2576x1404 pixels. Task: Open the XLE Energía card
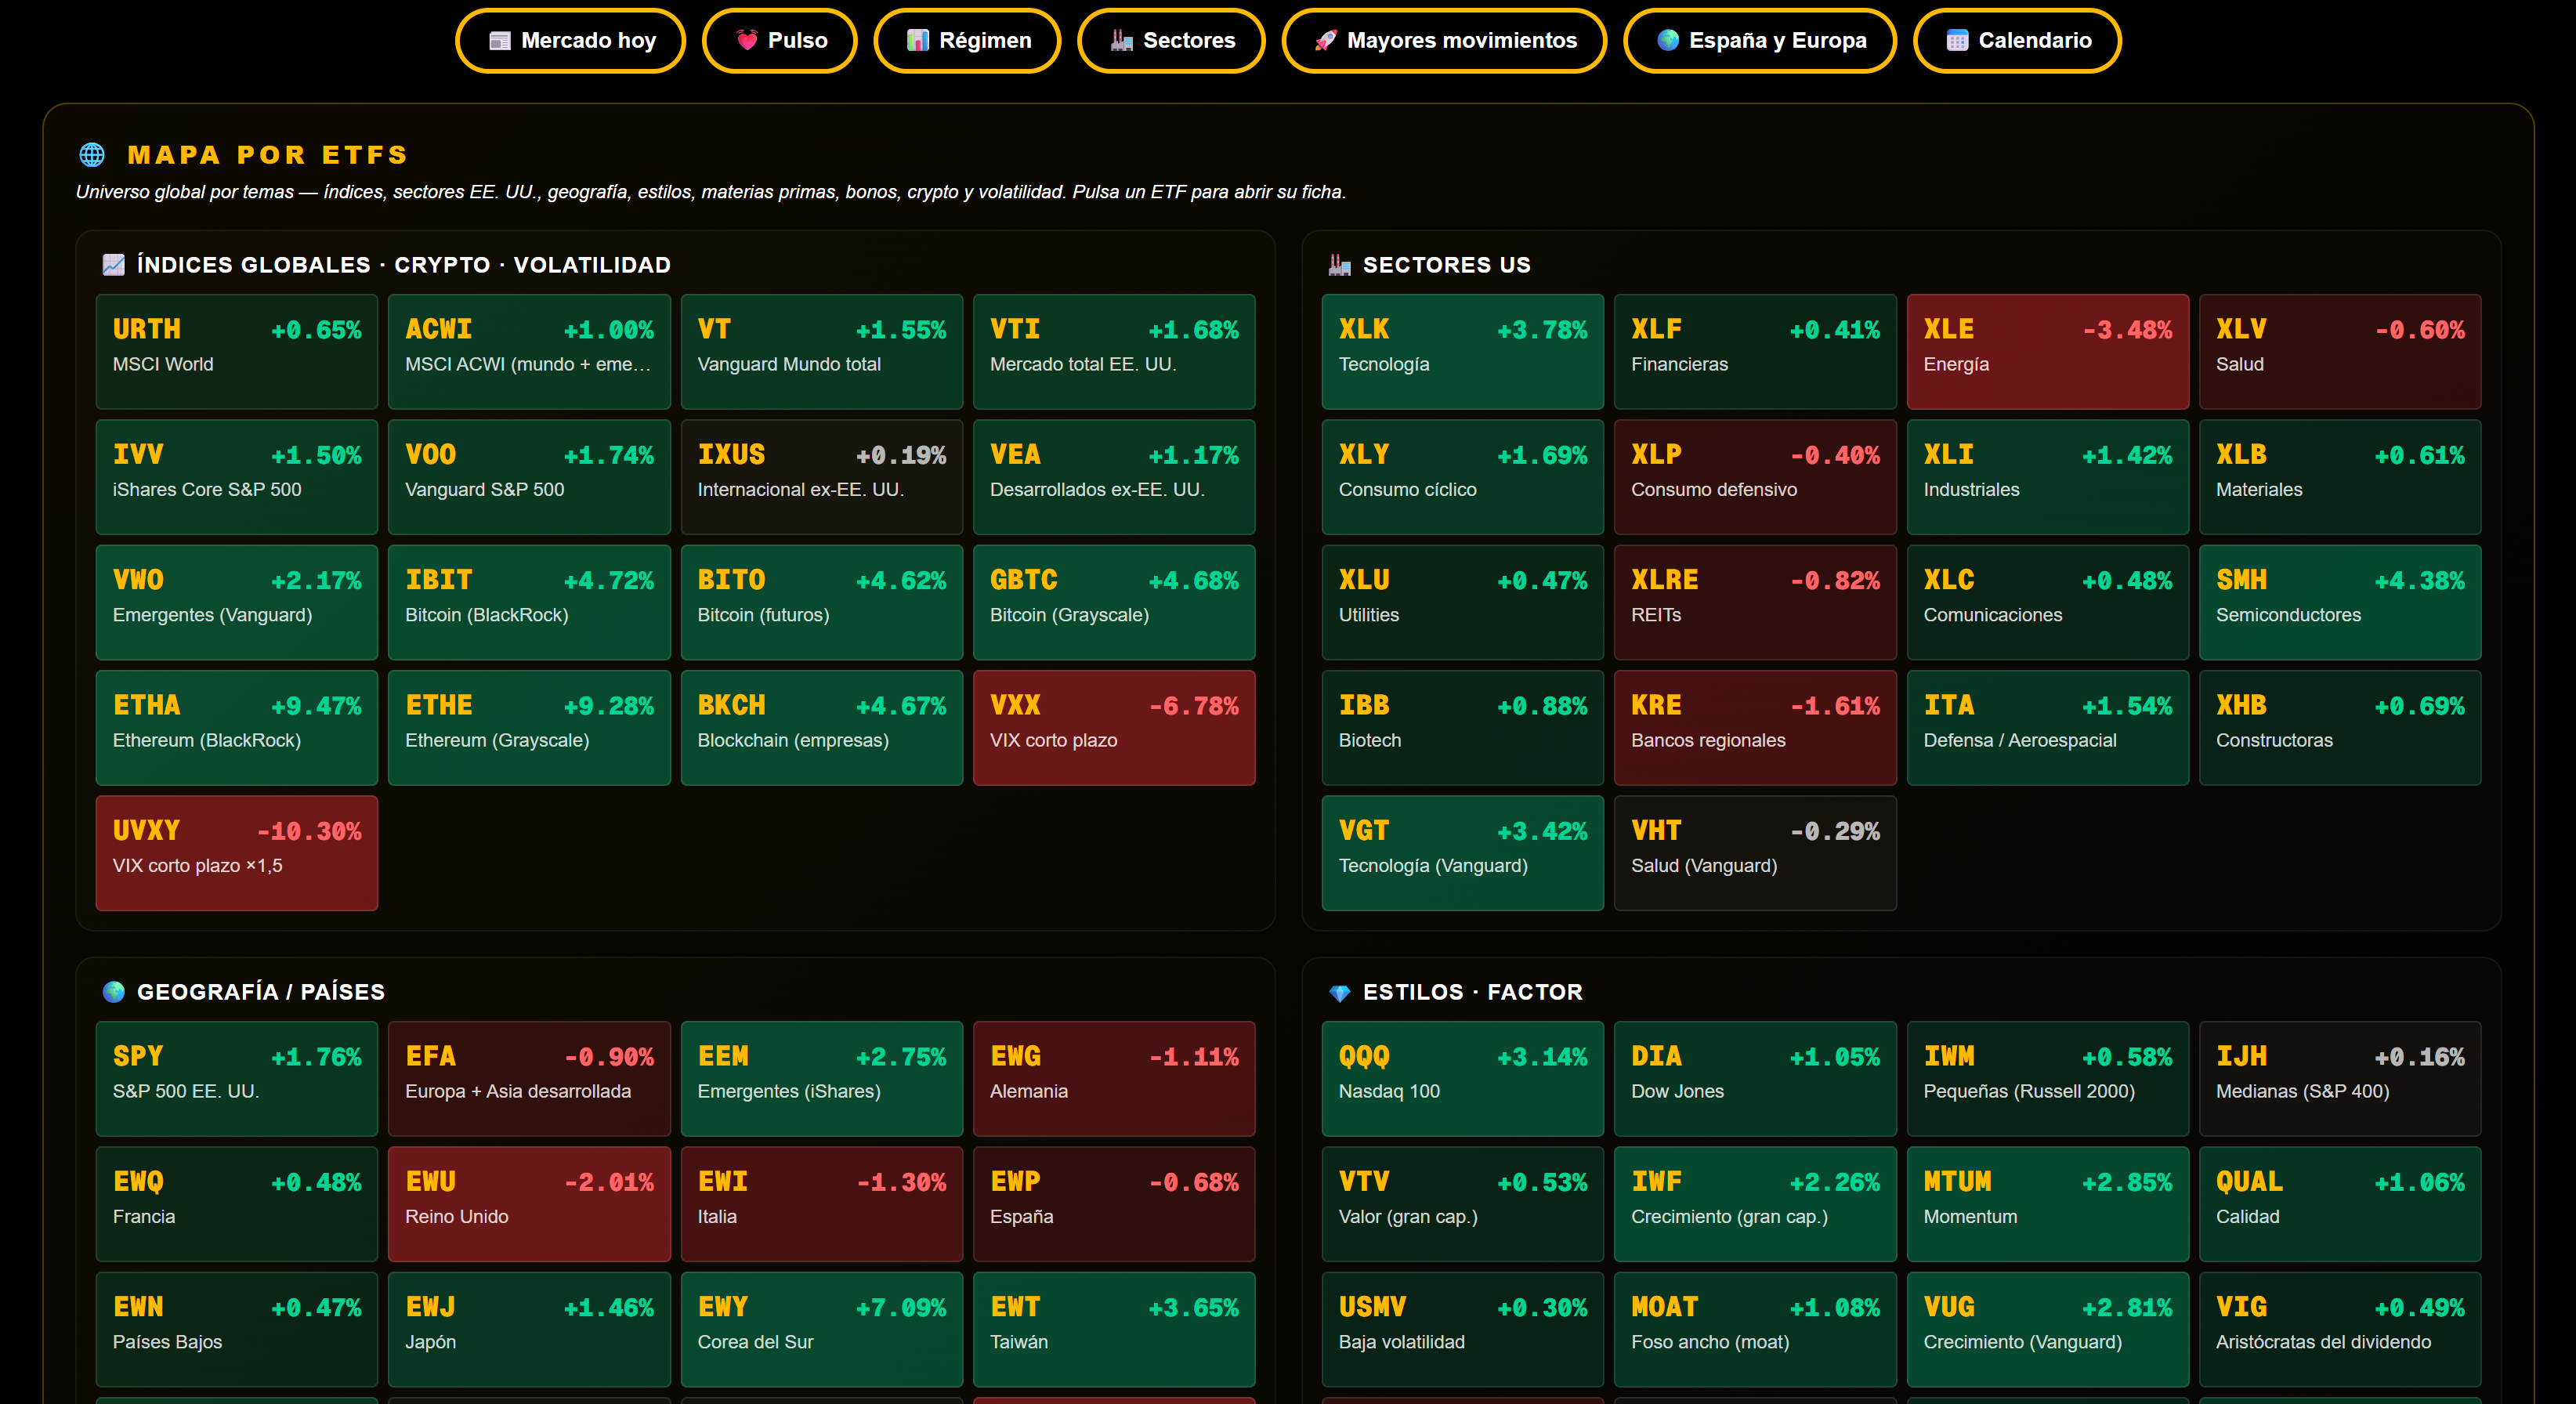(2047, 352)
